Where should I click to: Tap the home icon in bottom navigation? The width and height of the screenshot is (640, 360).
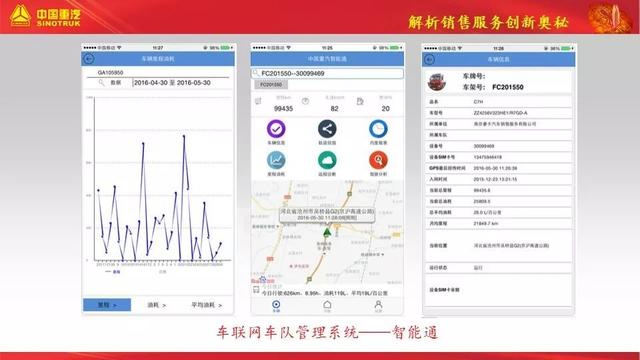[x=327, y=305]
